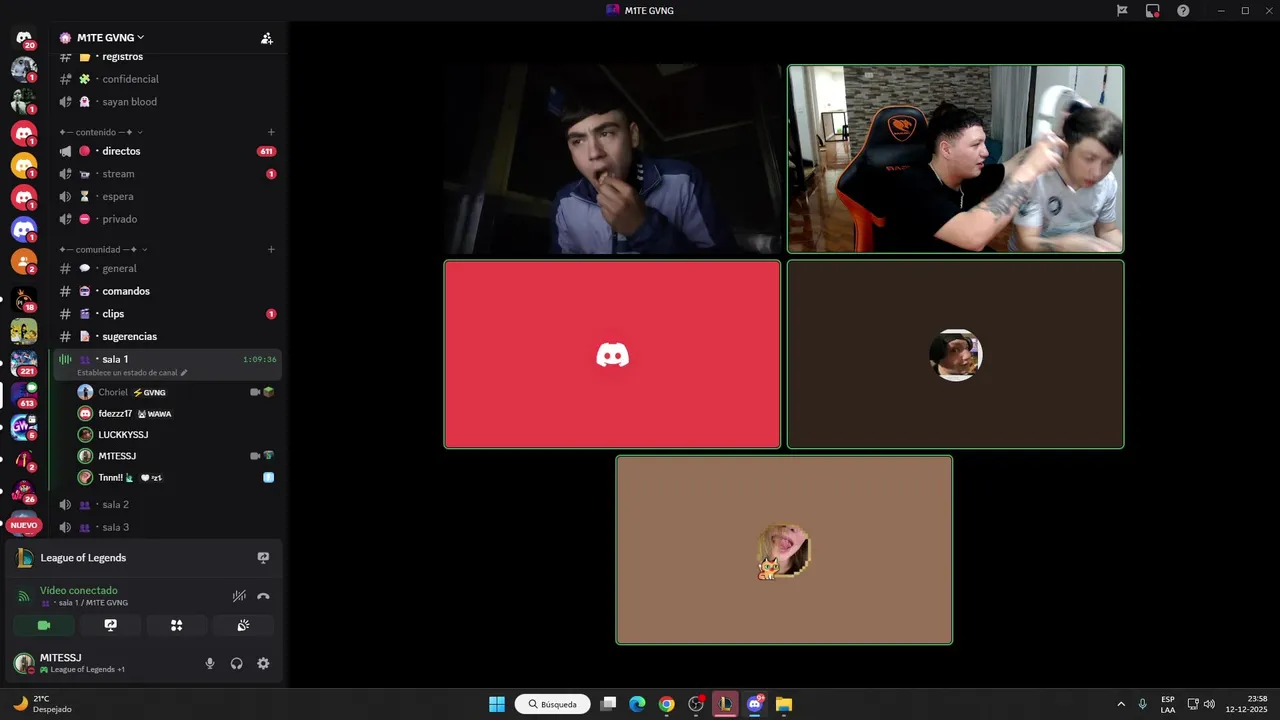This screenshot has height=720, width=1280.
Task: Open the sugerencias channel
Action: 167,336
